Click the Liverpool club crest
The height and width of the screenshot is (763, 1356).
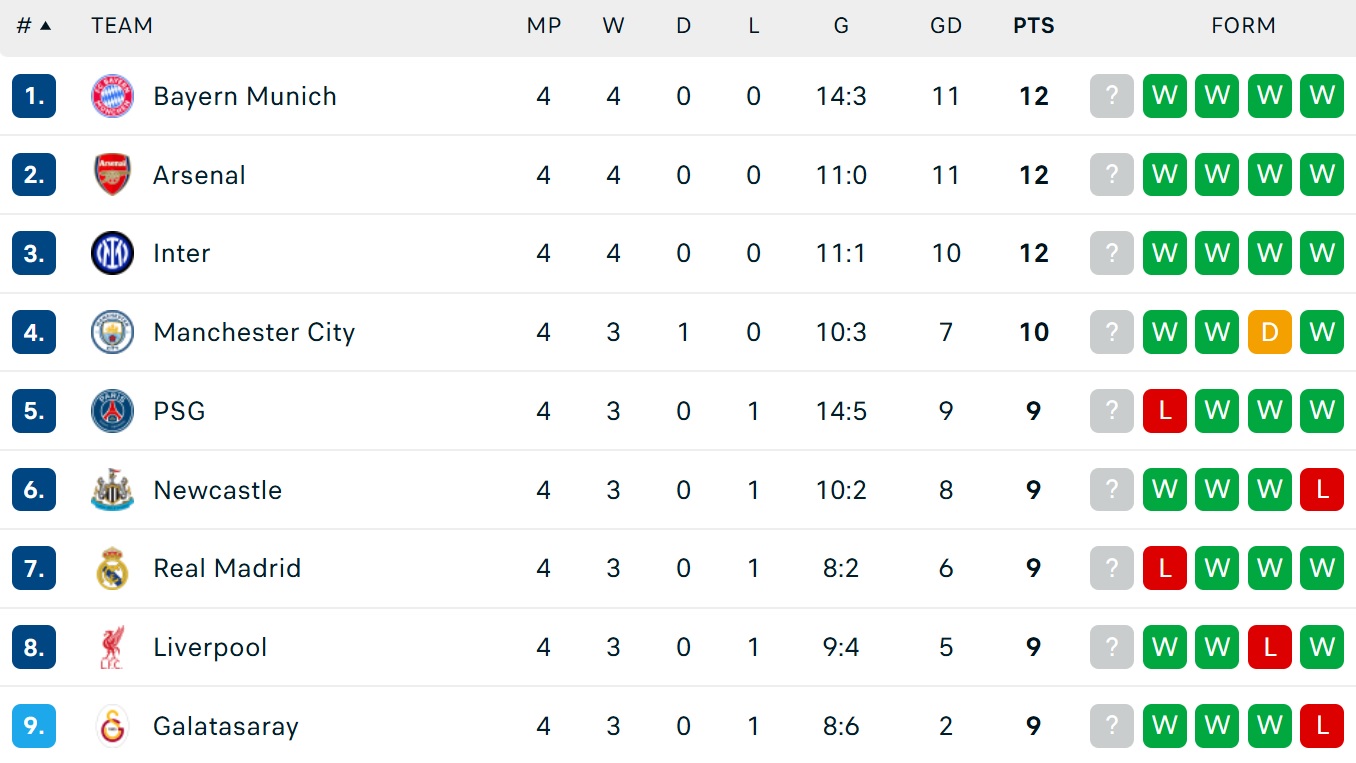tap(112, 647)
